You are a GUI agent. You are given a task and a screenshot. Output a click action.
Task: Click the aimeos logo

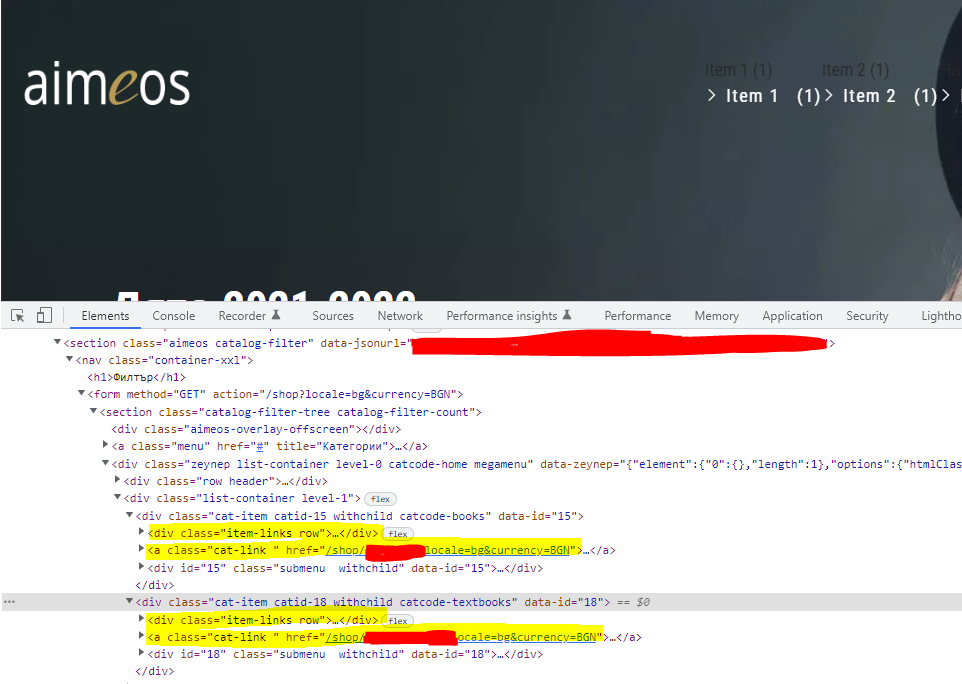coord(107,84)
